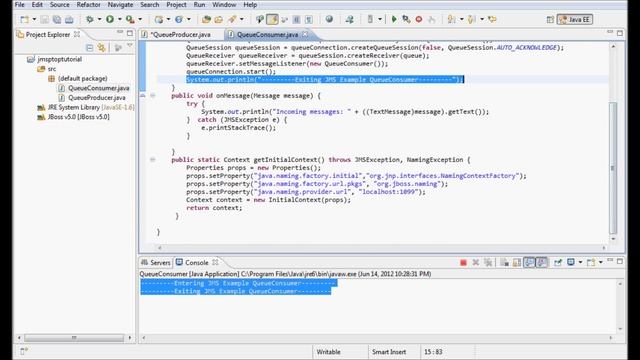Screen dimensions: 640x360
Task: Open the Refactor menu
Action: pos(89,5)
